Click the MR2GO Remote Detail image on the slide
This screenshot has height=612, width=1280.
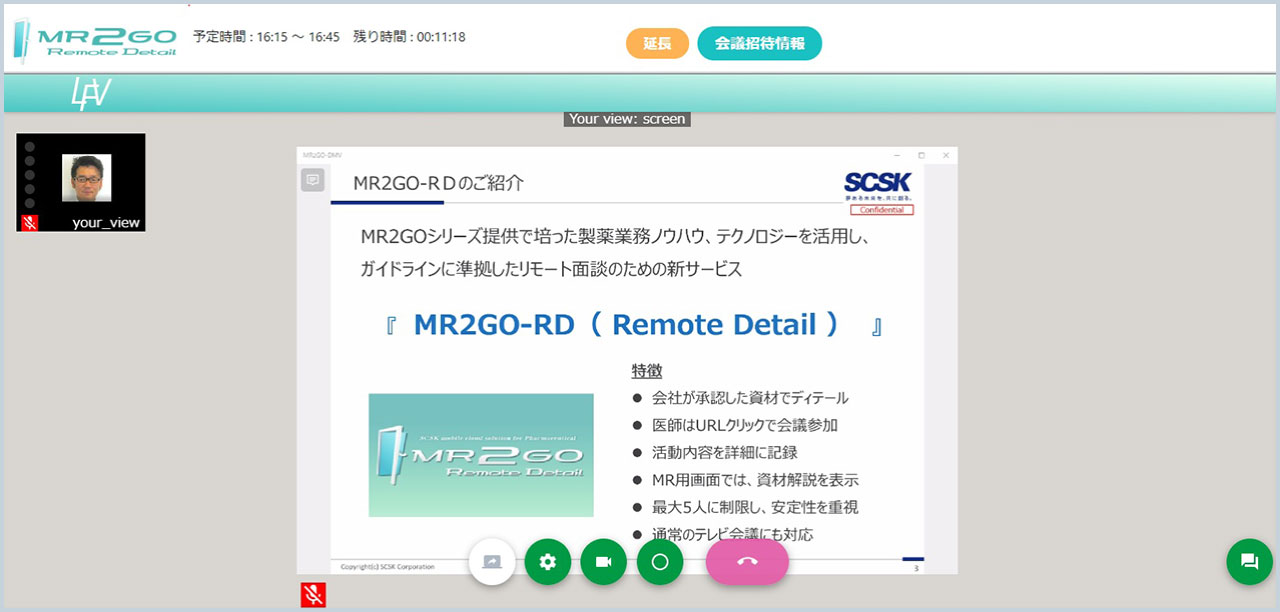tap(481, 455)
